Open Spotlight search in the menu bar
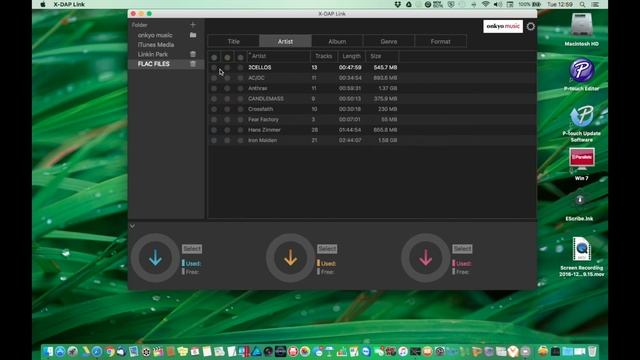This screenshot has height=360, width=640. pyautogui.click(x=582, y=4)
